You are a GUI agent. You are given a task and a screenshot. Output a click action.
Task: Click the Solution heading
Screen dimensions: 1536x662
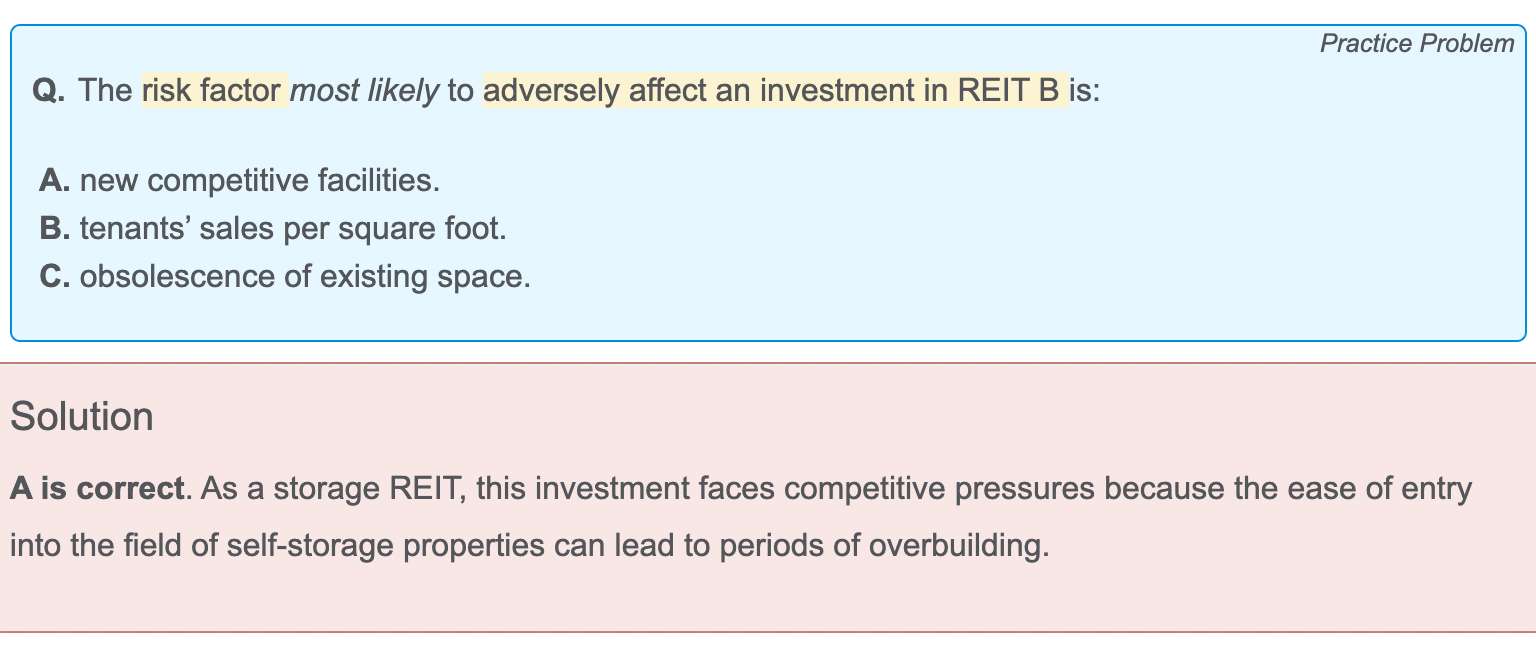point(82,417)
